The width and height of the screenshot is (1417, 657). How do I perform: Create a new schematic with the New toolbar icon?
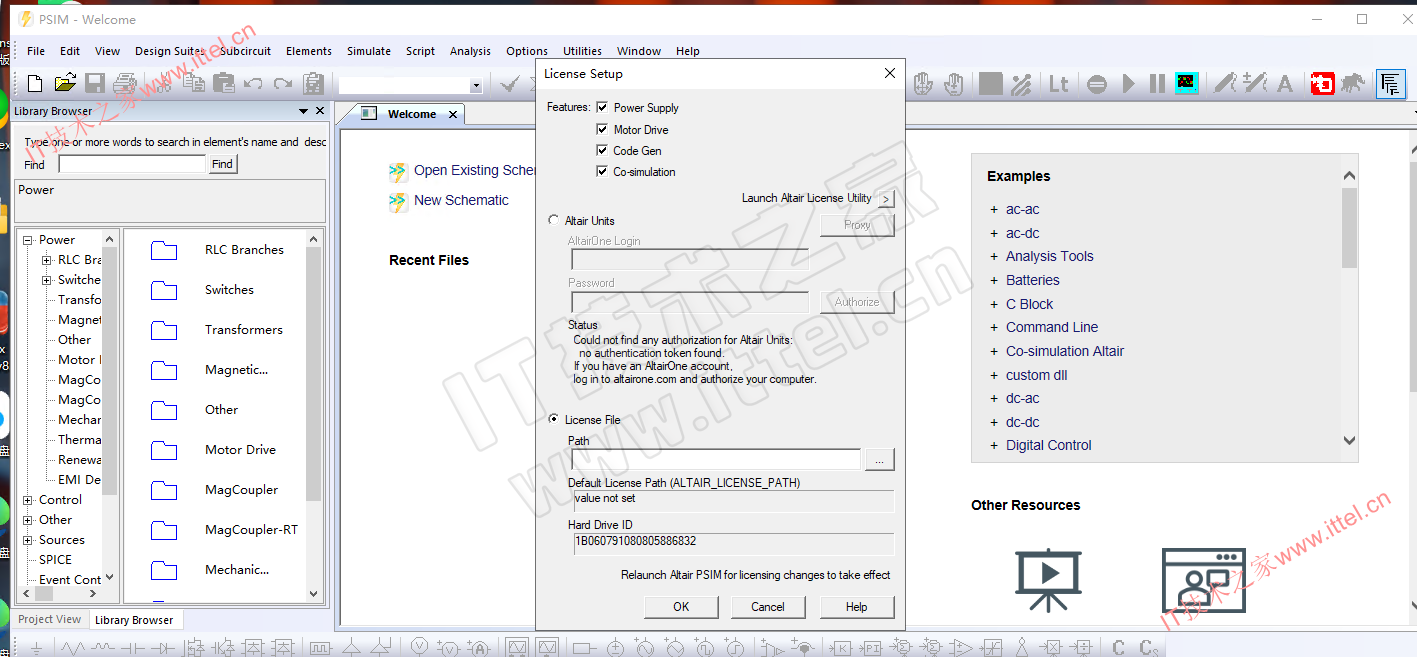point(35,84)
